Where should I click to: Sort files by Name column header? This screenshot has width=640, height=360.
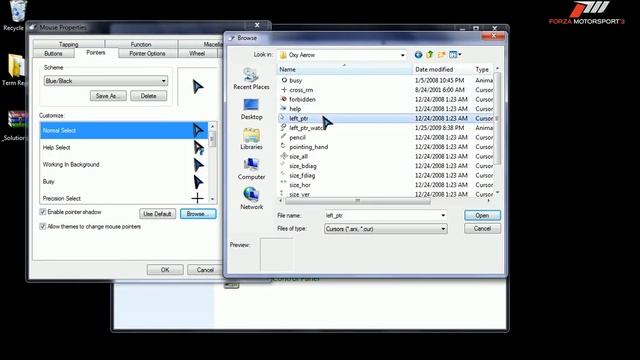(x=345, y=69)
